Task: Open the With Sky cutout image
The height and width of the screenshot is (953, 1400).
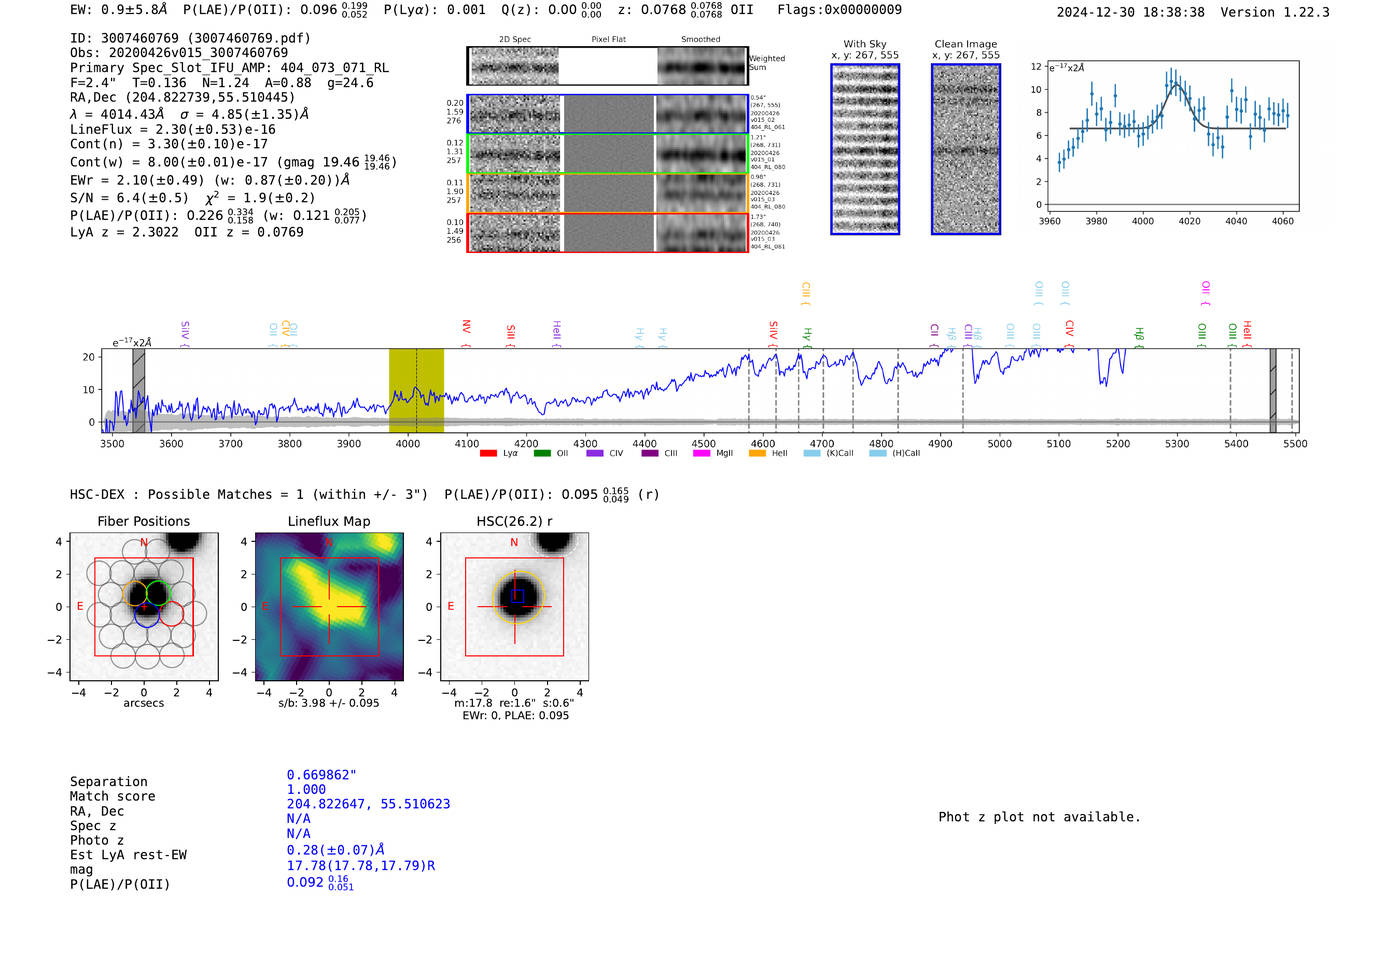Action: [x=865, y=149]
